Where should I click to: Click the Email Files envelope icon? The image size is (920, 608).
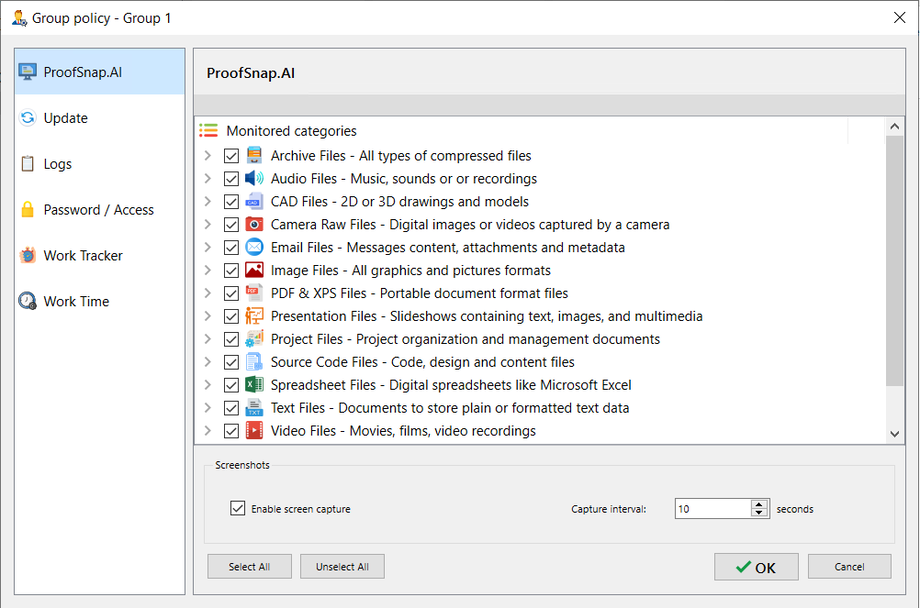point(254,247)
